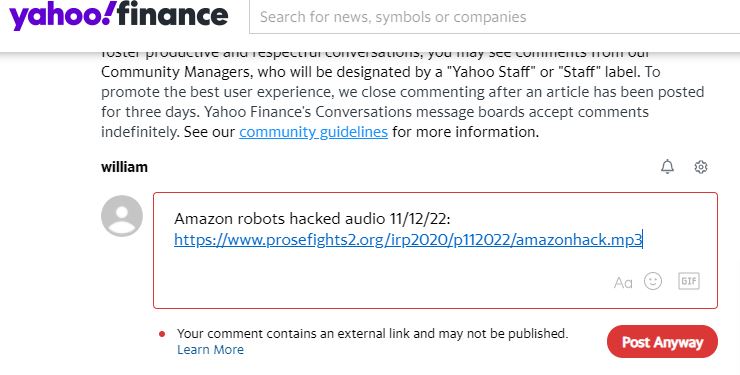Image resolution: width=740 pixels, height=375 pixels.
Task: Click the Post Anyway button
Action: [x=662, y=342]
